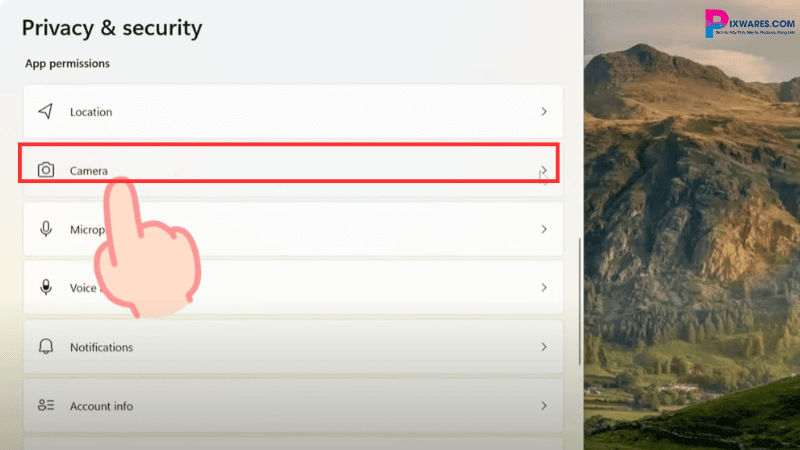The image size is (800, 450).
Task: Open the Account info label
Action: pyautogui.click(x=101, y=406)
